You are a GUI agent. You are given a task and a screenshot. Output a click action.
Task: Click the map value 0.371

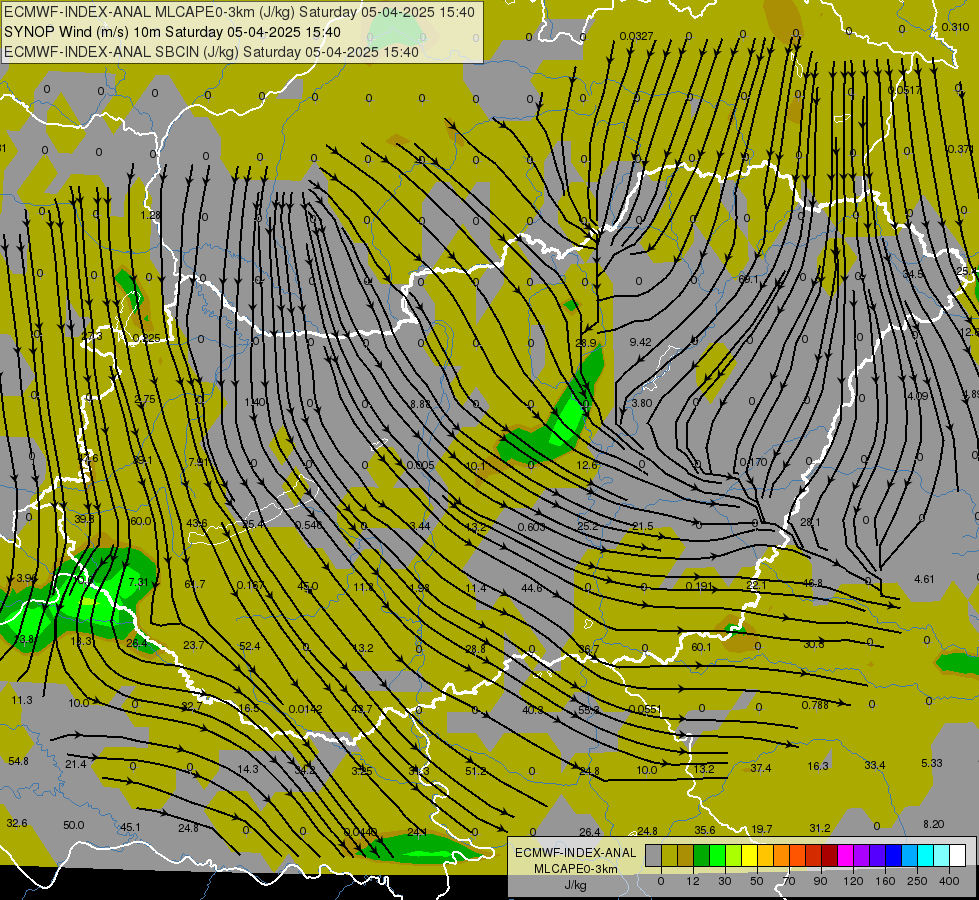coord(960,149)
